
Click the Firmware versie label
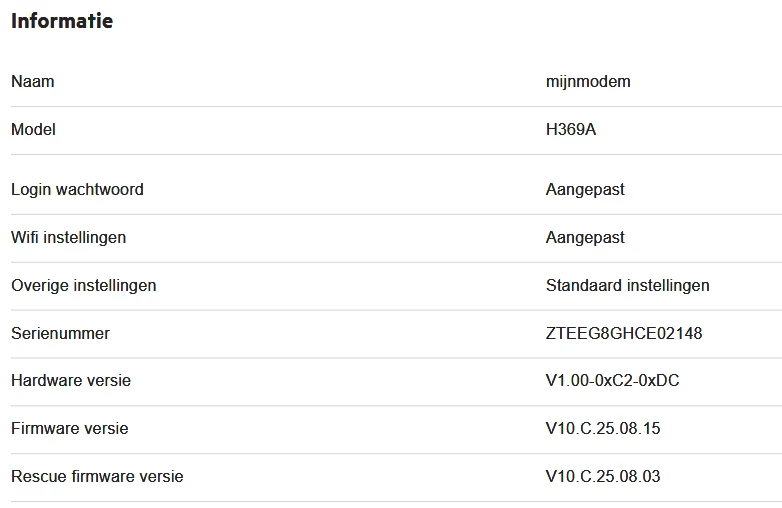click(x=70, y=428)
